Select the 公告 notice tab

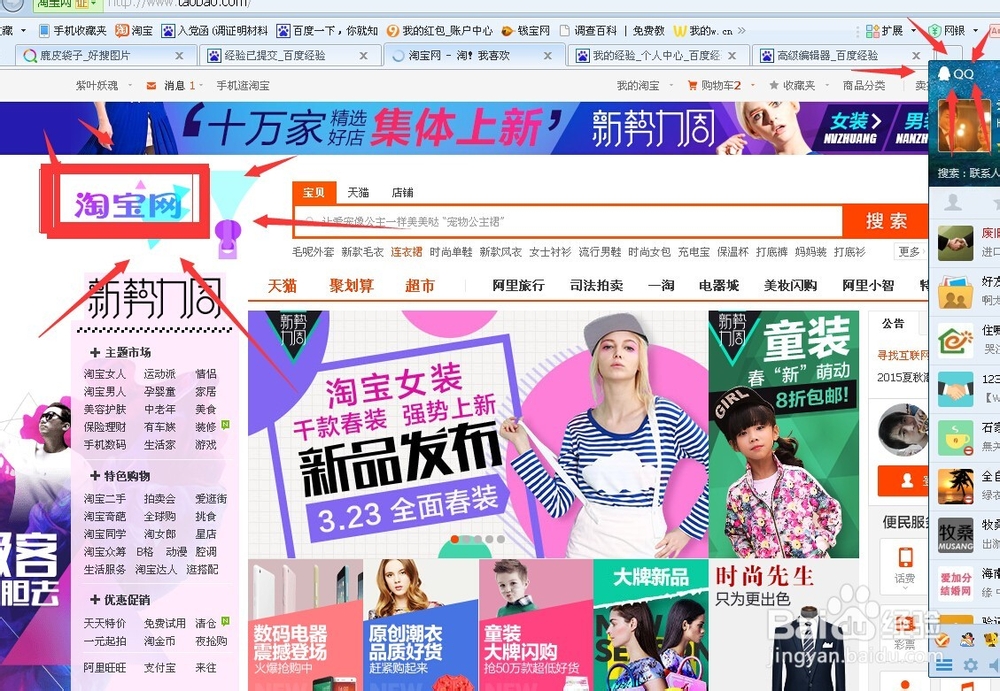893,323
